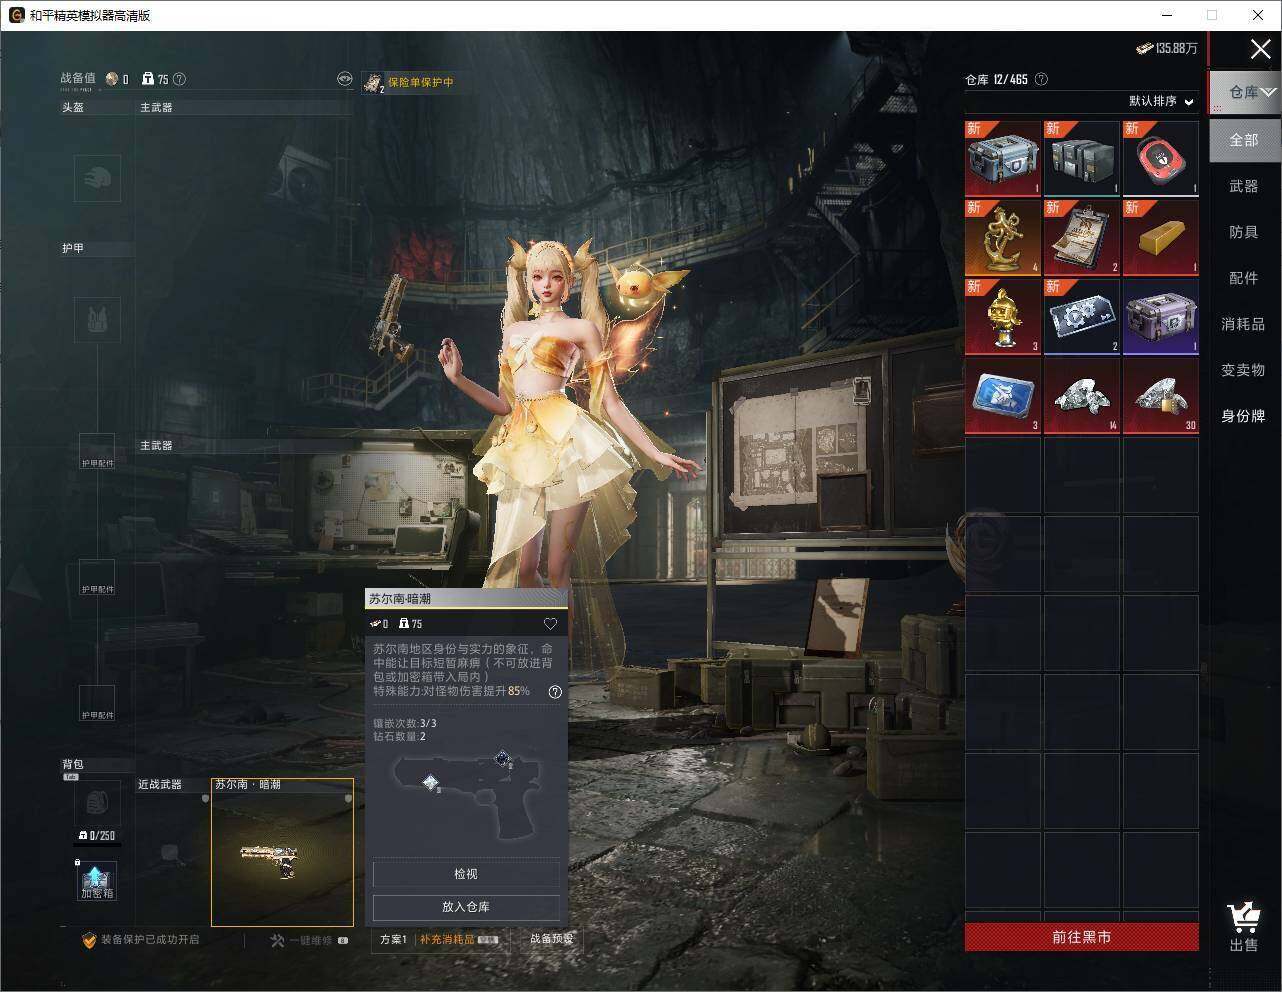Viewport: 1282px width, 992px height.
Task: Toggle the 装备保护已成功开启 protection shield
Action: (89, 940)
